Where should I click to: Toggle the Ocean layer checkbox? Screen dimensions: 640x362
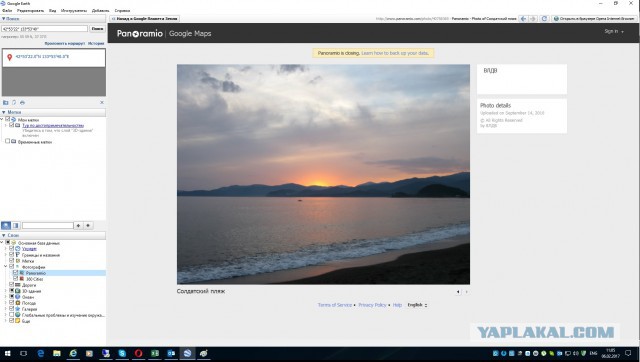point(11,297)
